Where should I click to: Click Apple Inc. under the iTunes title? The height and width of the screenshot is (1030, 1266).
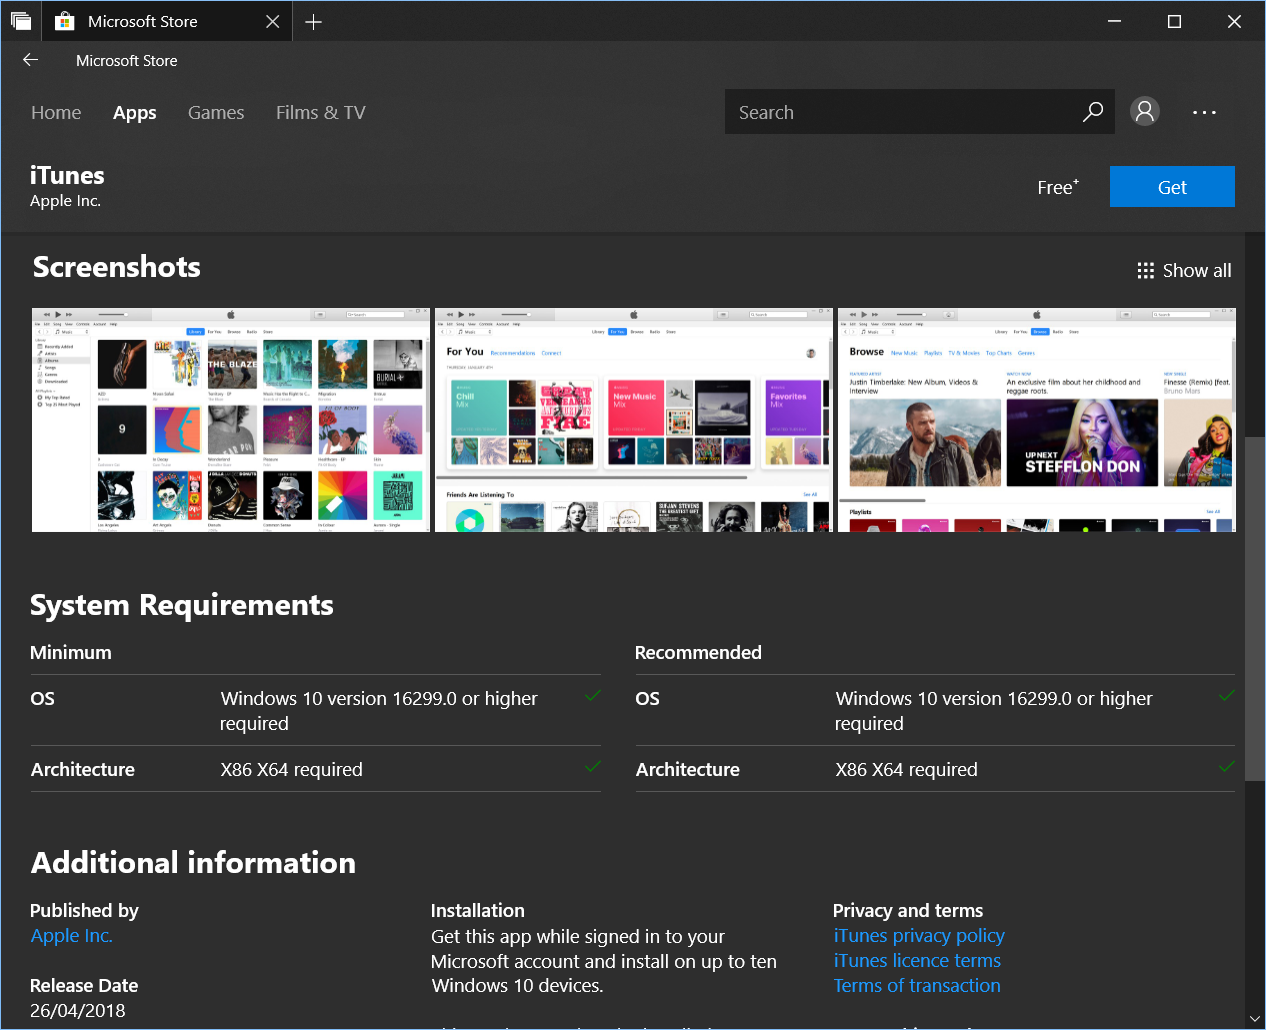tap(66, 201)
